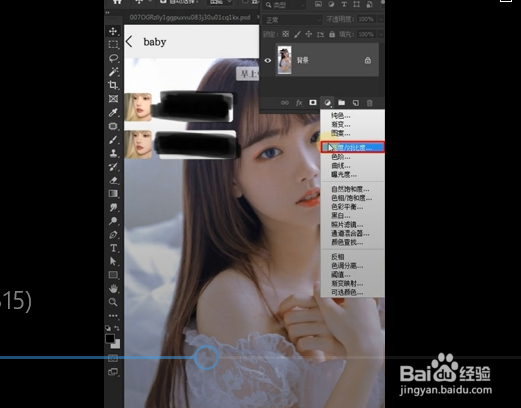Screen dimensions: 521x408
Task: Open the opacity slider arrow
Action: tap(381, 20)
